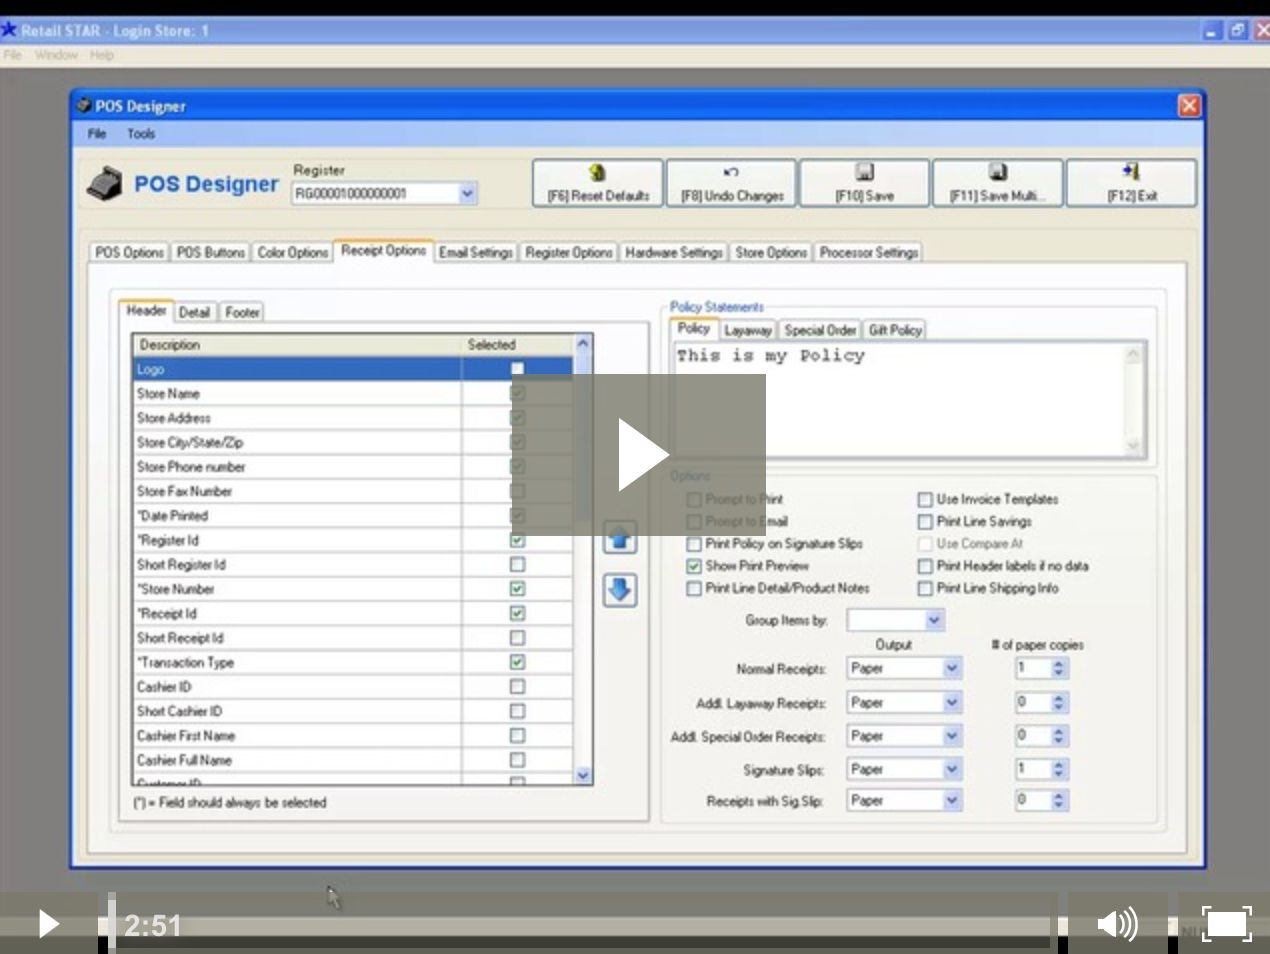The height and width of the screenshot is (954, 1270).
Task: Switch to POS Options tab
Action: tap(130, 252)
